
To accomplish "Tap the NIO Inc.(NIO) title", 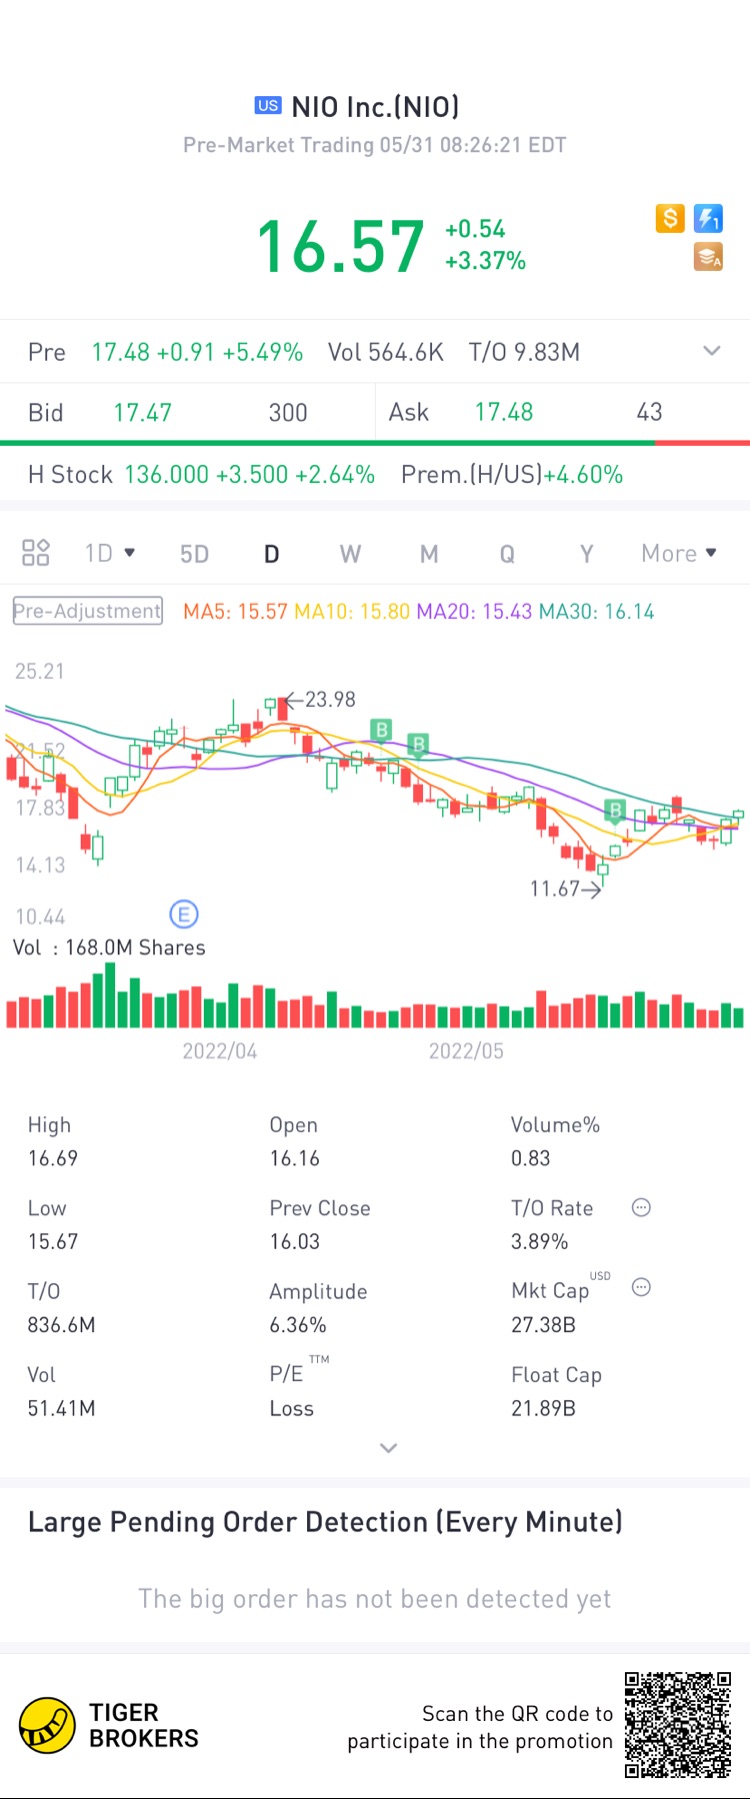I will 375,107.
